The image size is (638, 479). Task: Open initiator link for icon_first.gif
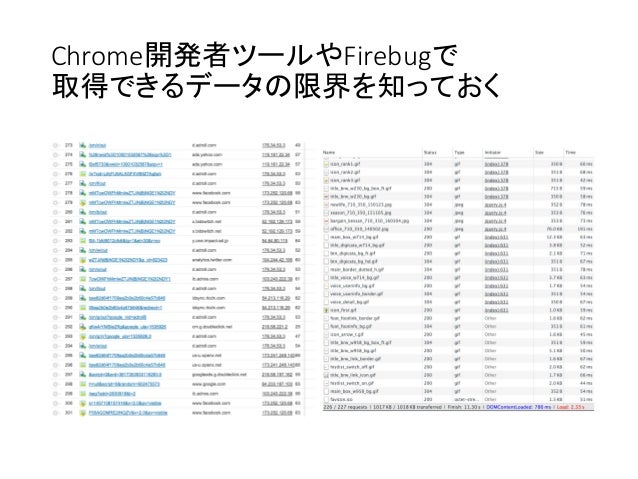(496, 311)
